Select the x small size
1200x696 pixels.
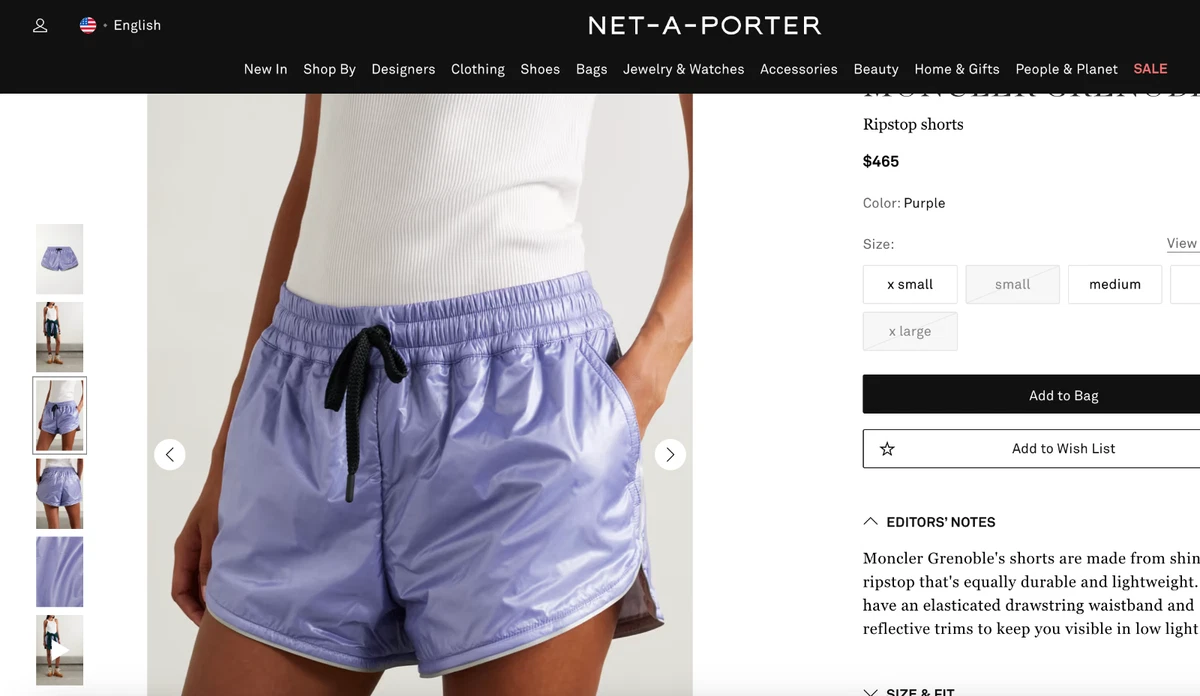tap(910, 284)
